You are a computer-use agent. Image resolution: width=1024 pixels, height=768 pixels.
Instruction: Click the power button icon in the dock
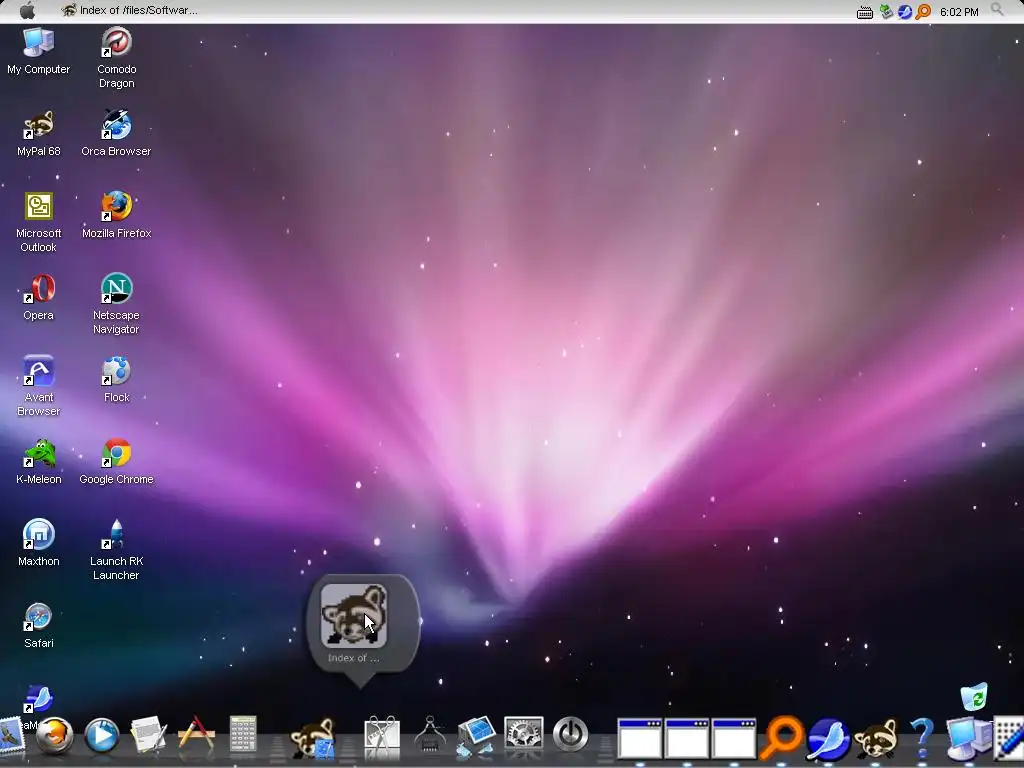pyautogui.click(x=571, y=735)
